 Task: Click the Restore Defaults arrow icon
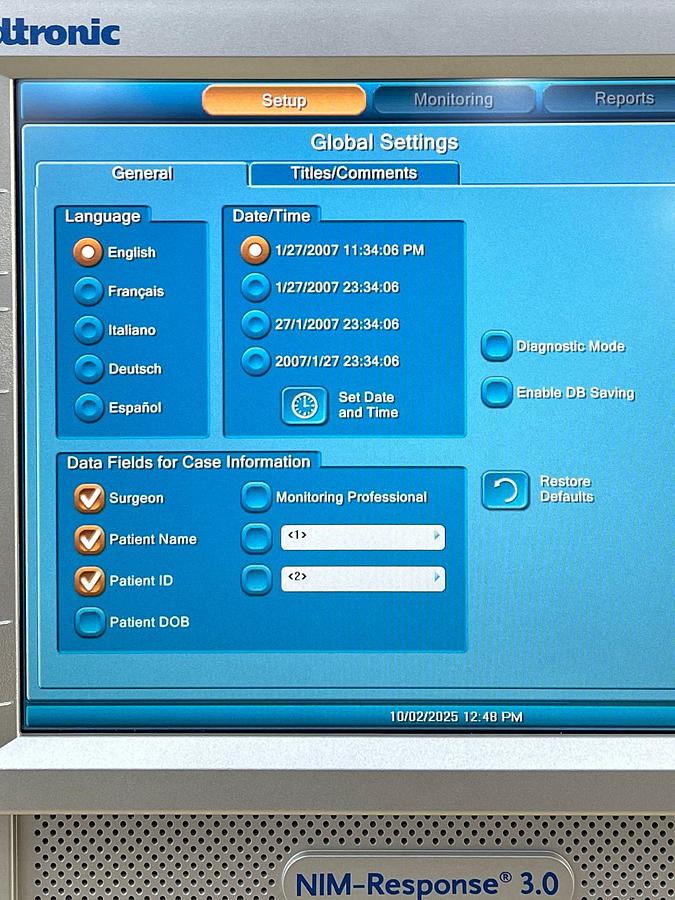[x=505, y=490]
